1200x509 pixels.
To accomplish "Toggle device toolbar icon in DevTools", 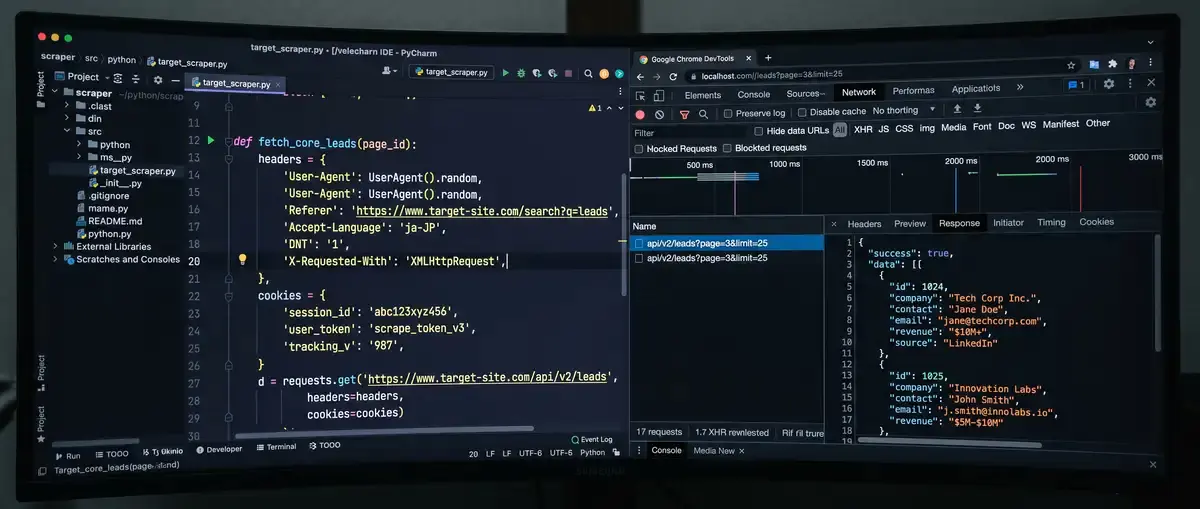I will point(659,96).
